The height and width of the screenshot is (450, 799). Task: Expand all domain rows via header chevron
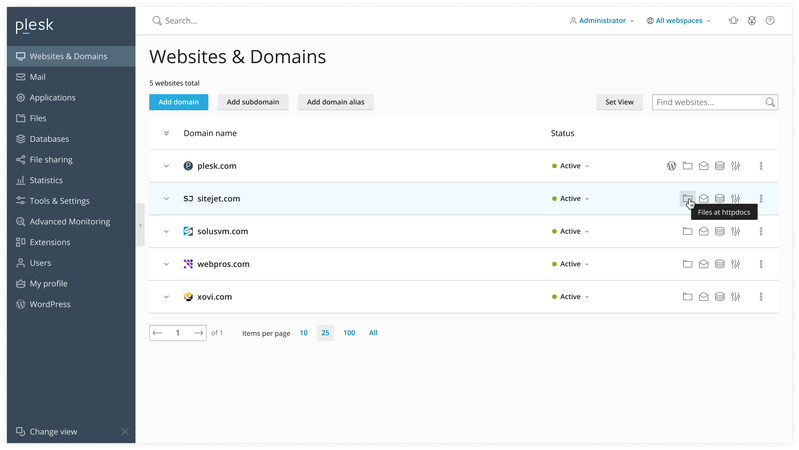[167, 133]
